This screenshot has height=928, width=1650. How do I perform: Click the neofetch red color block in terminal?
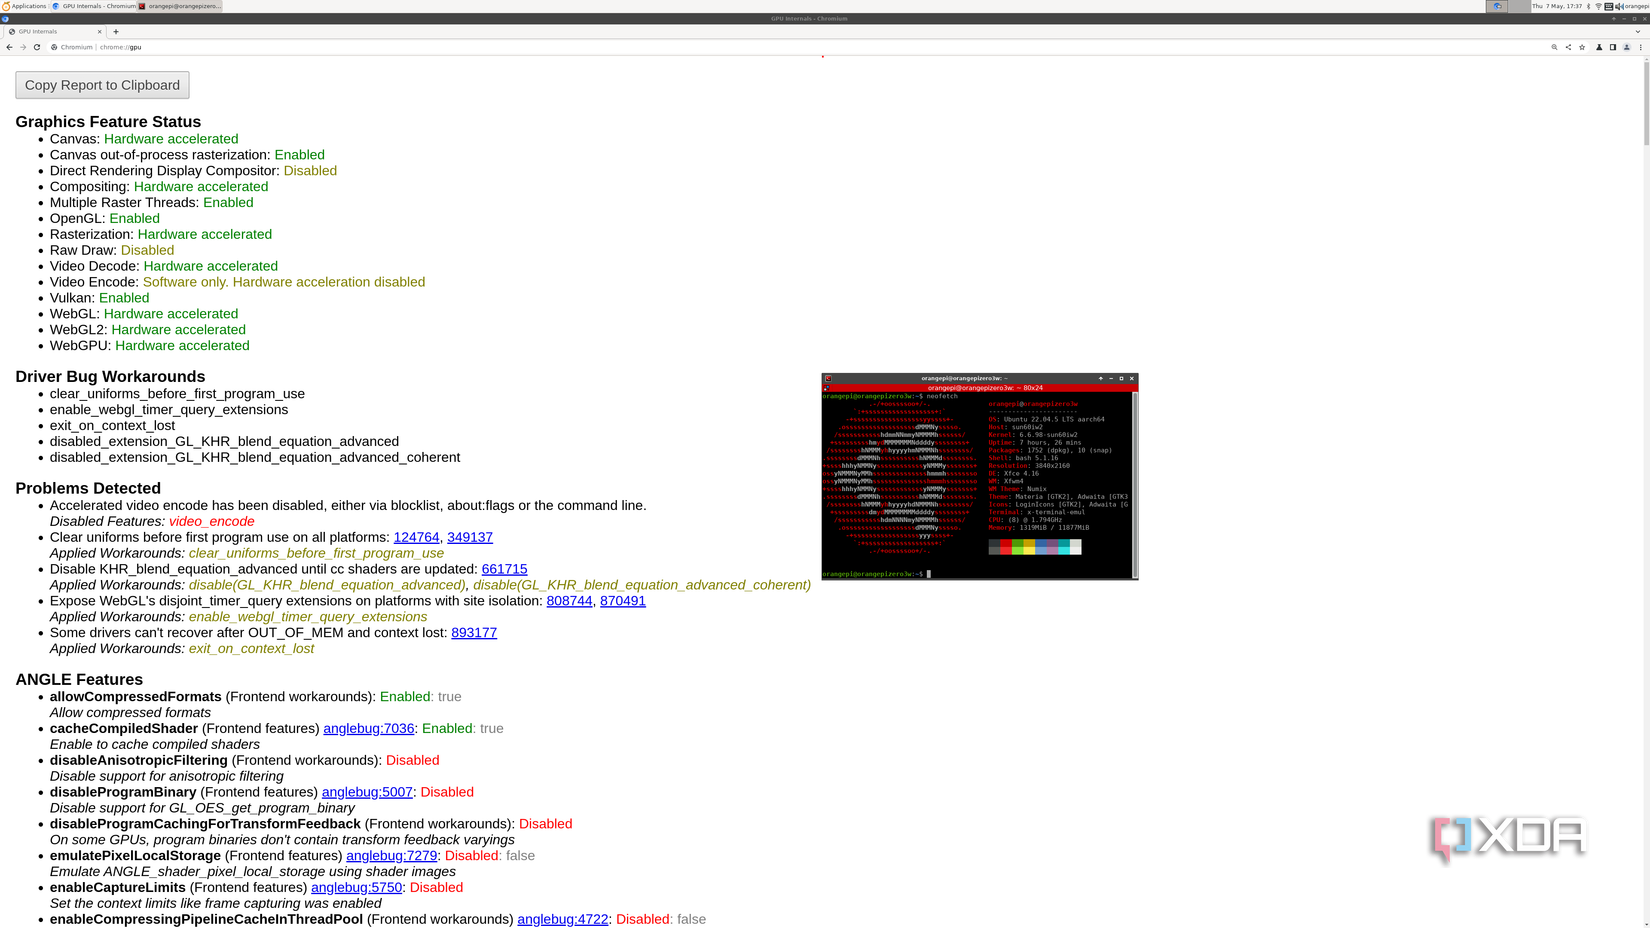1006,547
